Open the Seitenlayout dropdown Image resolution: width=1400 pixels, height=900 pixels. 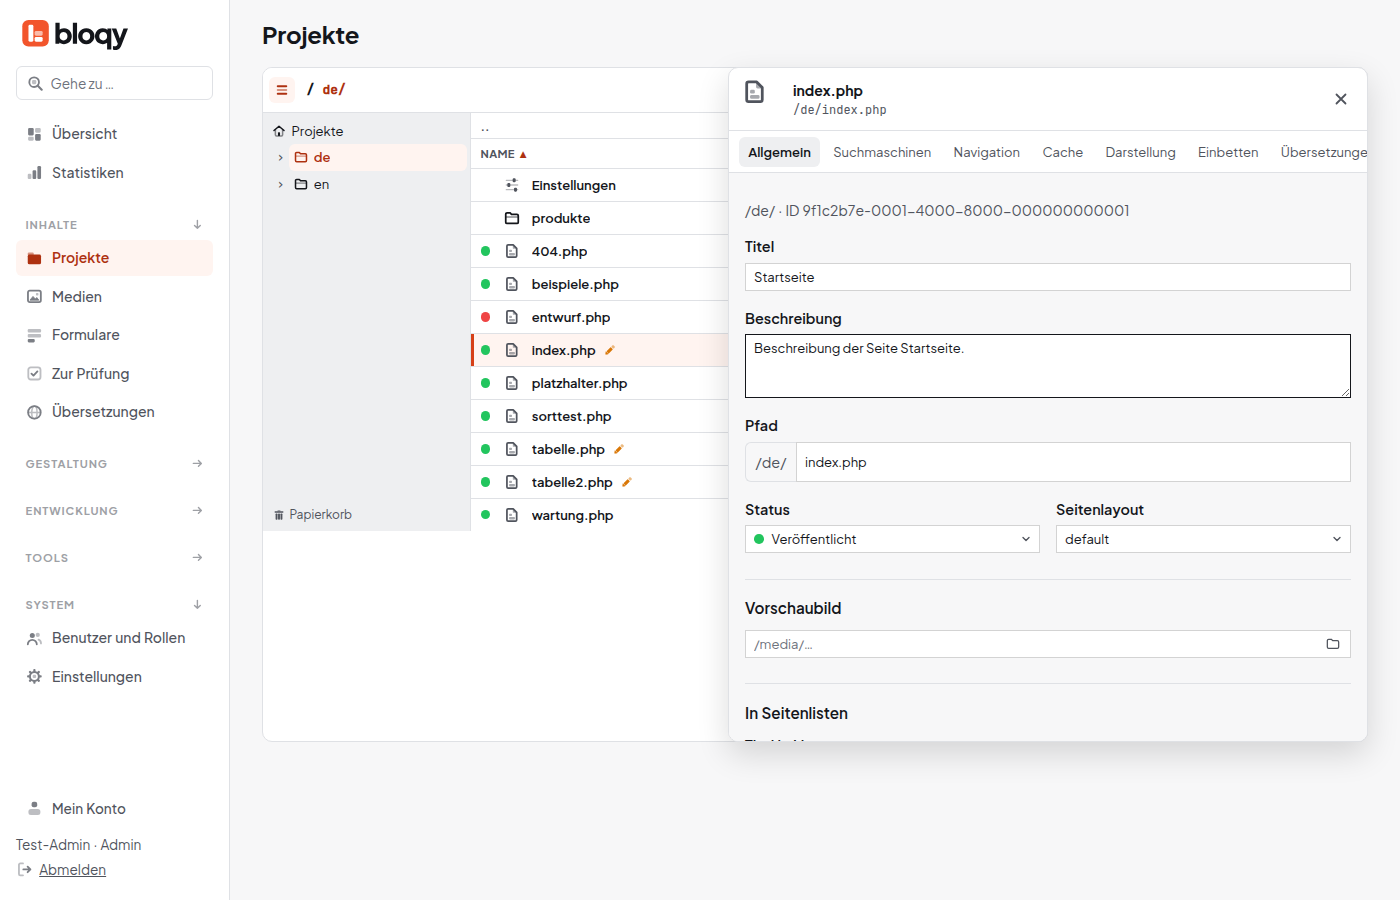(x=1203, y=539)
